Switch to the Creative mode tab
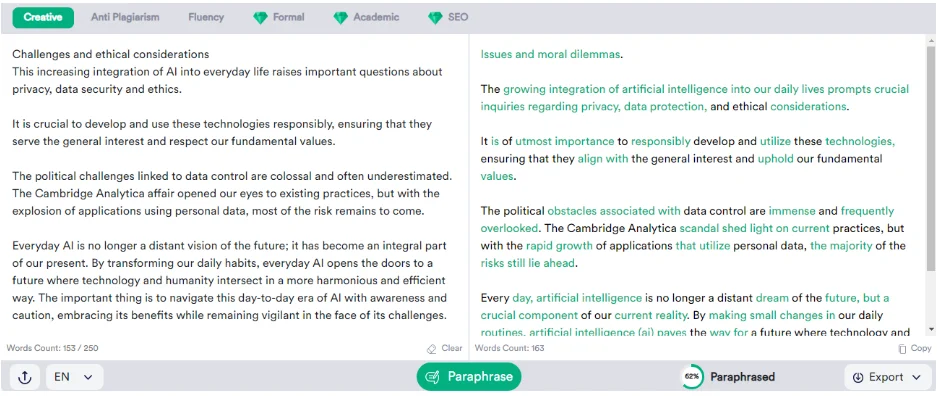Image resolution: width=937 pixels, height=396 pixels. point(43,17)
